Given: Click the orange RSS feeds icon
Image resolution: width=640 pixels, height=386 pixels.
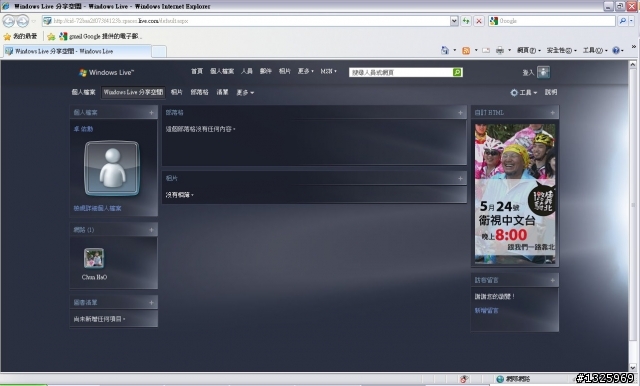Looking at the screenshot, I should pyautogui.click(x=466, y=51).
